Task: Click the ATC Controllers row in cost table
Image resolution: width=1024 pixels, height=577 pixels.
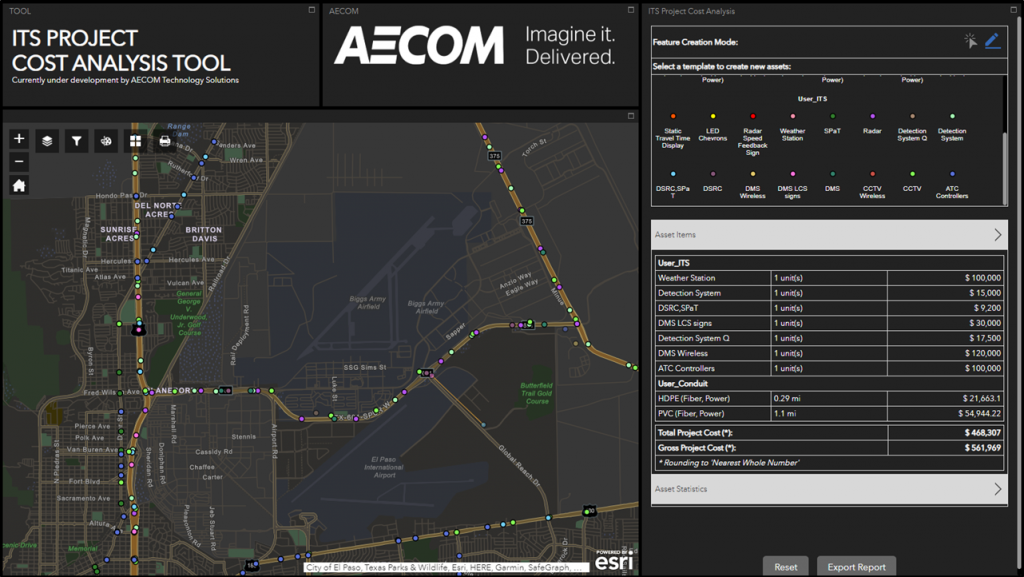Action: 829,368
